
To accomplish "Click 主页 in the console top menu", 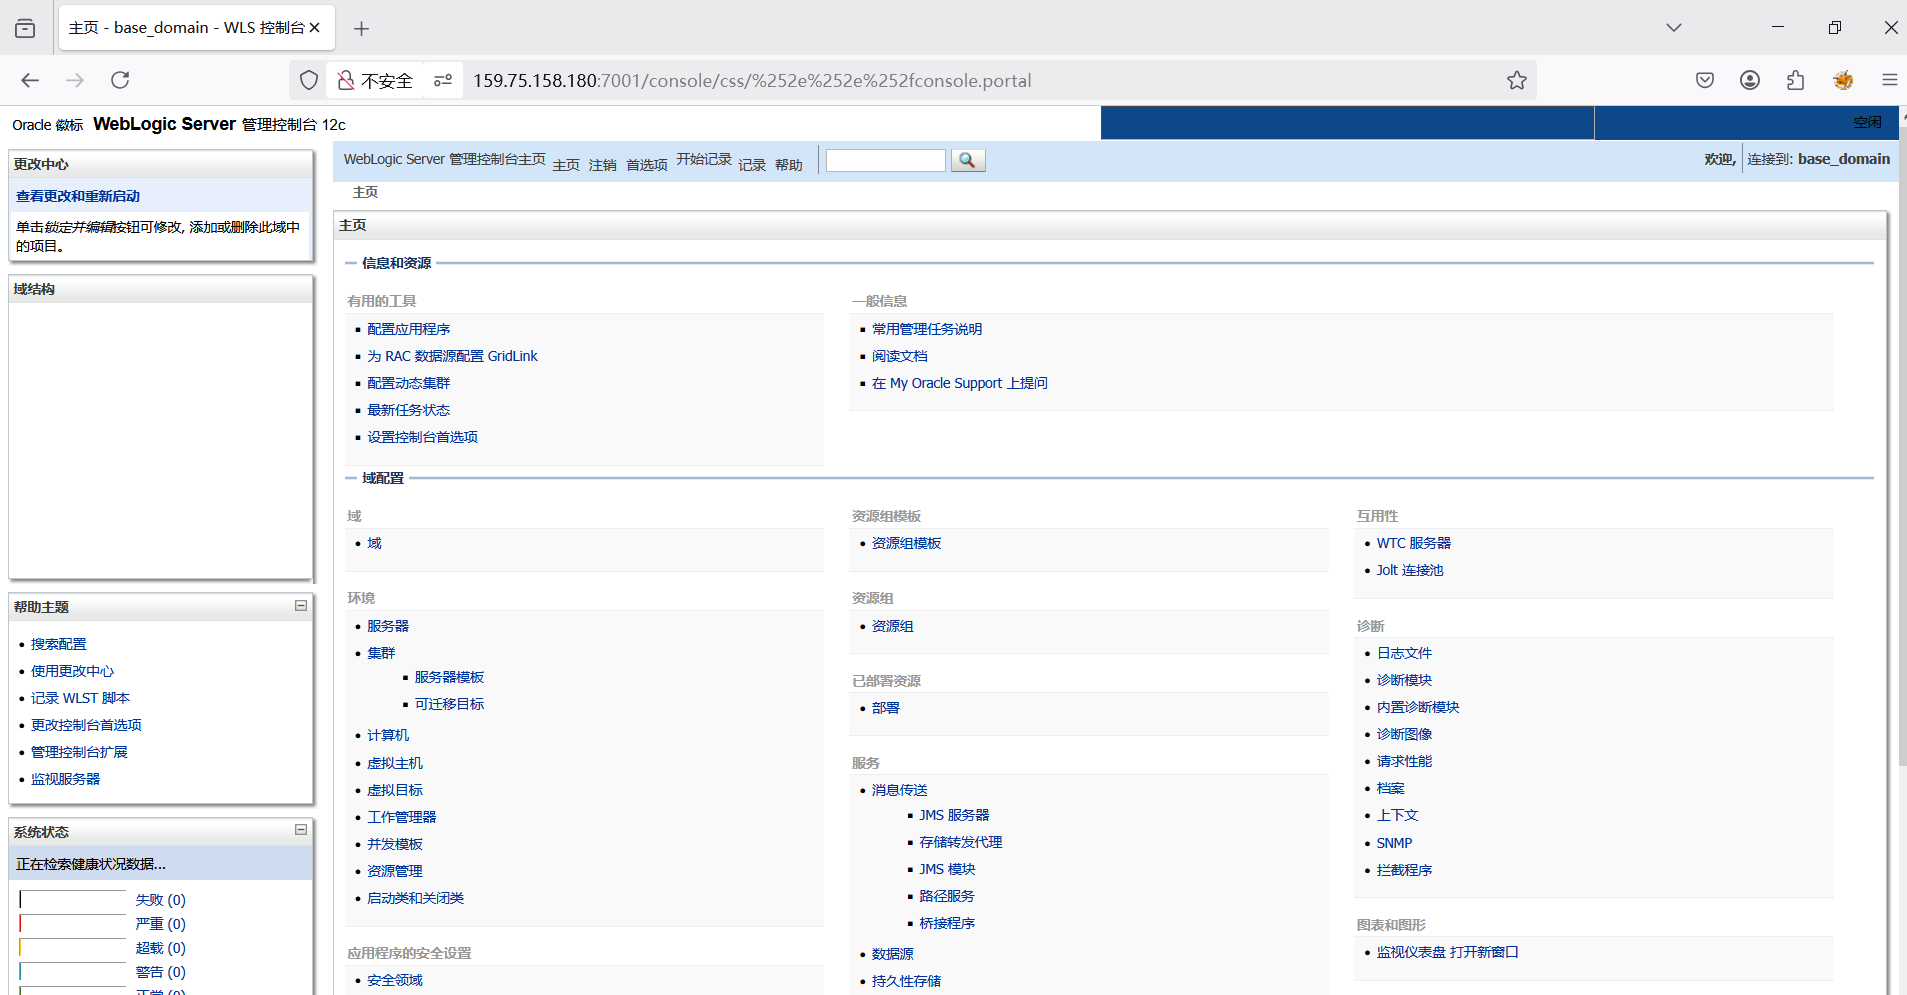I will coord(566,165).
